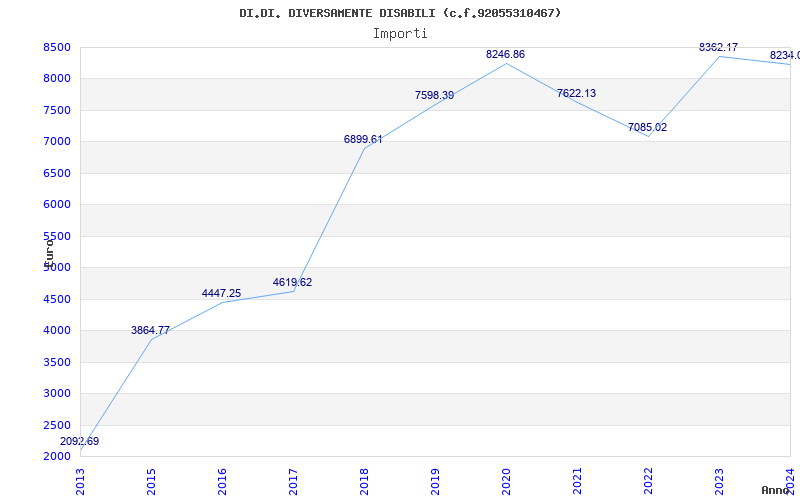Select the 4447.25 data label
800x500 pixels.
point(221,293)
